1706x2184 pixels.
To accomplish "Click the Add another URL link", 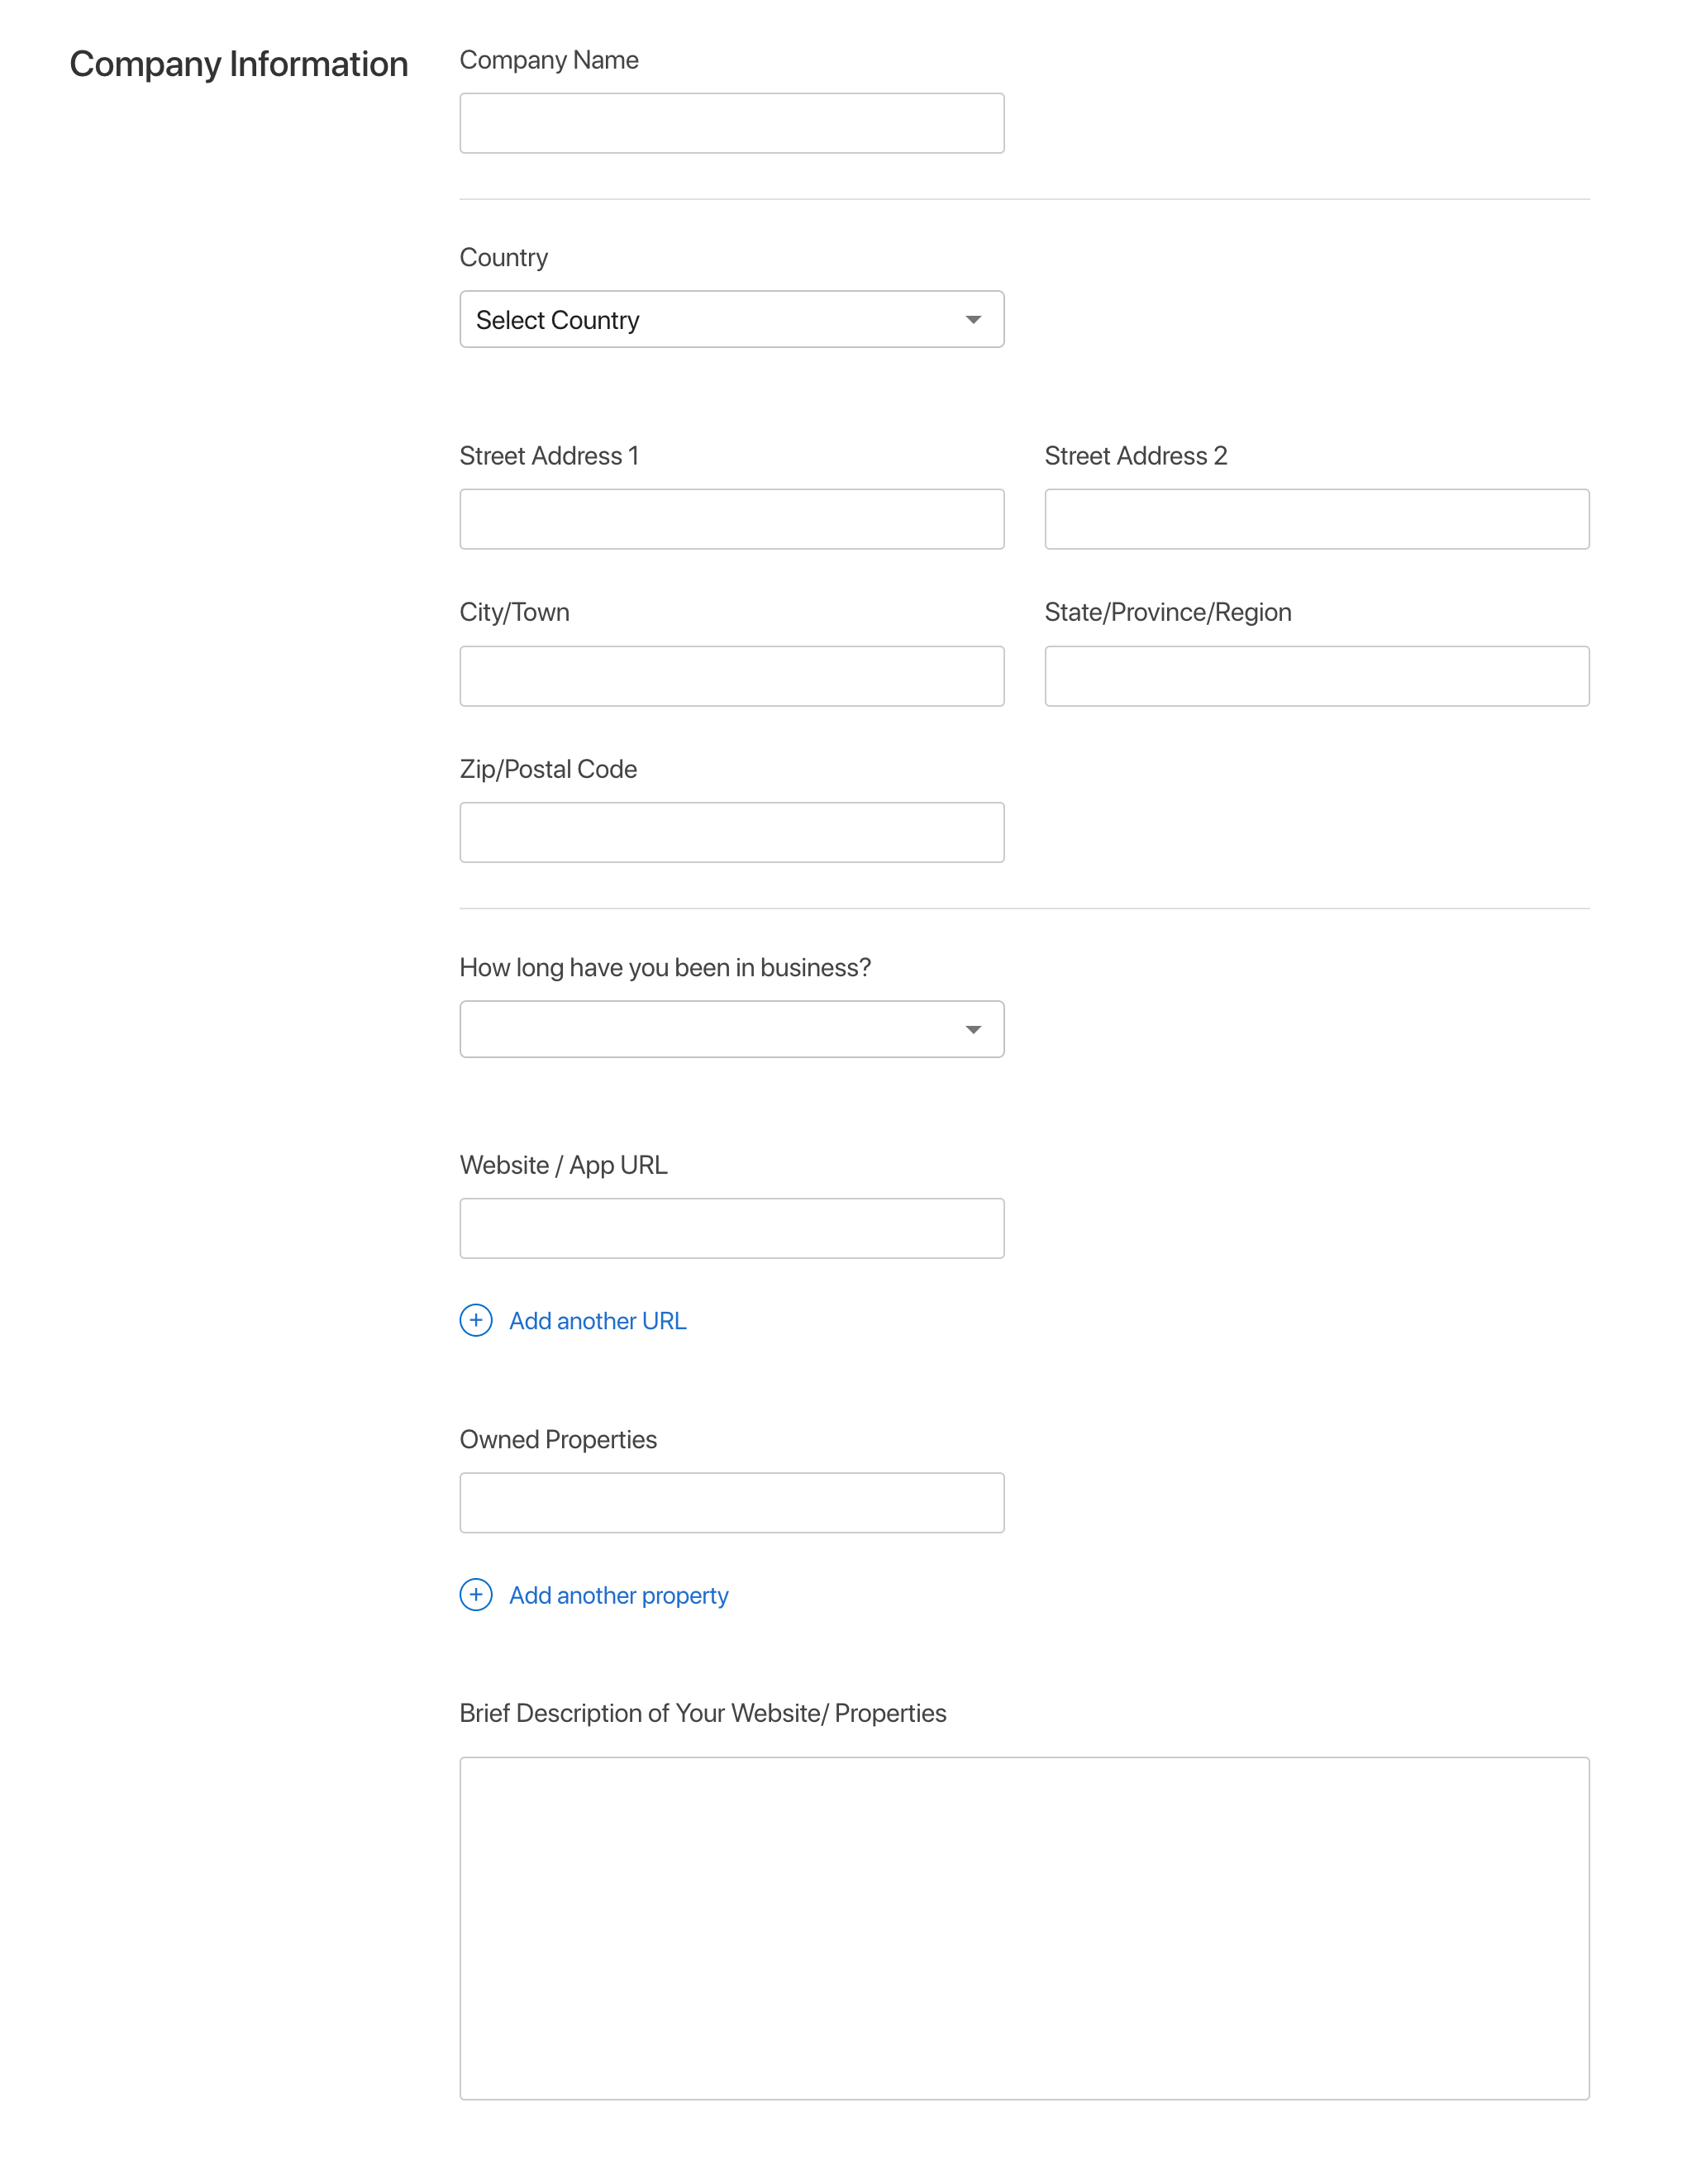I will coord(597,1321).
